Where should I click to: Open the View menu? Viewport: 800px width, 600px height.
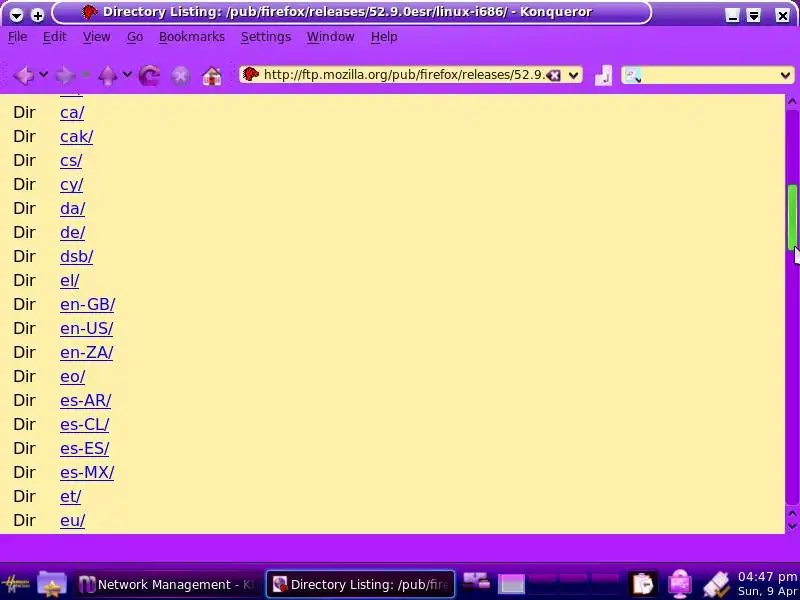click(96, 37)
